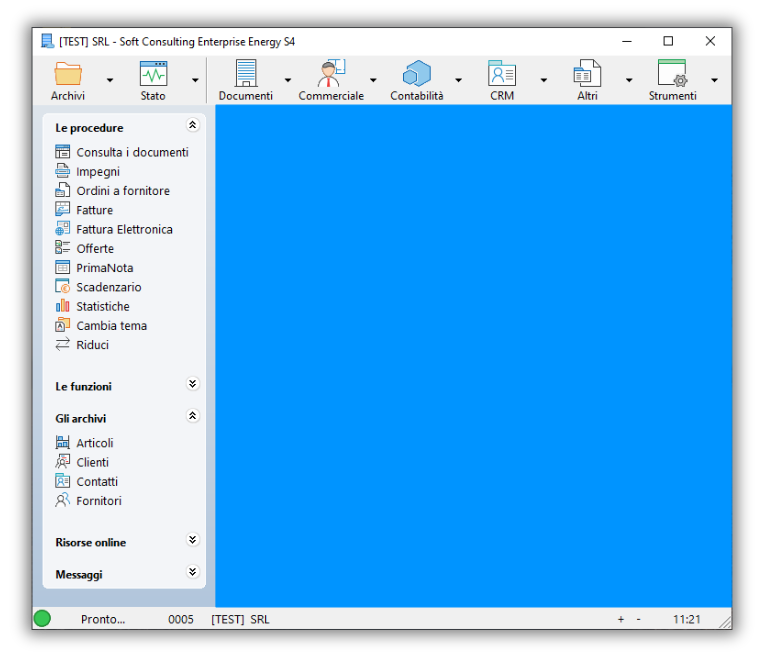Expand the Le funzioni section

(x=193, y=385)
